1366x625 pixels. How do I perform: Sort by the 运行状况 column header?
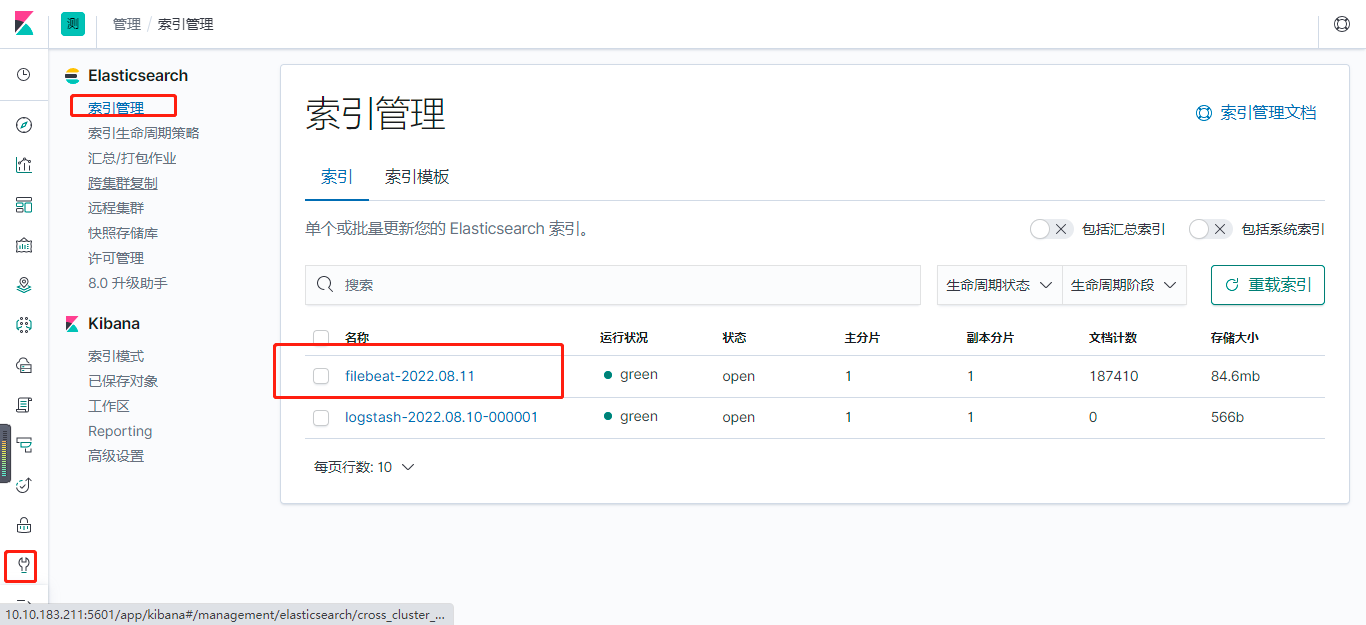click(x=624, y=338)
